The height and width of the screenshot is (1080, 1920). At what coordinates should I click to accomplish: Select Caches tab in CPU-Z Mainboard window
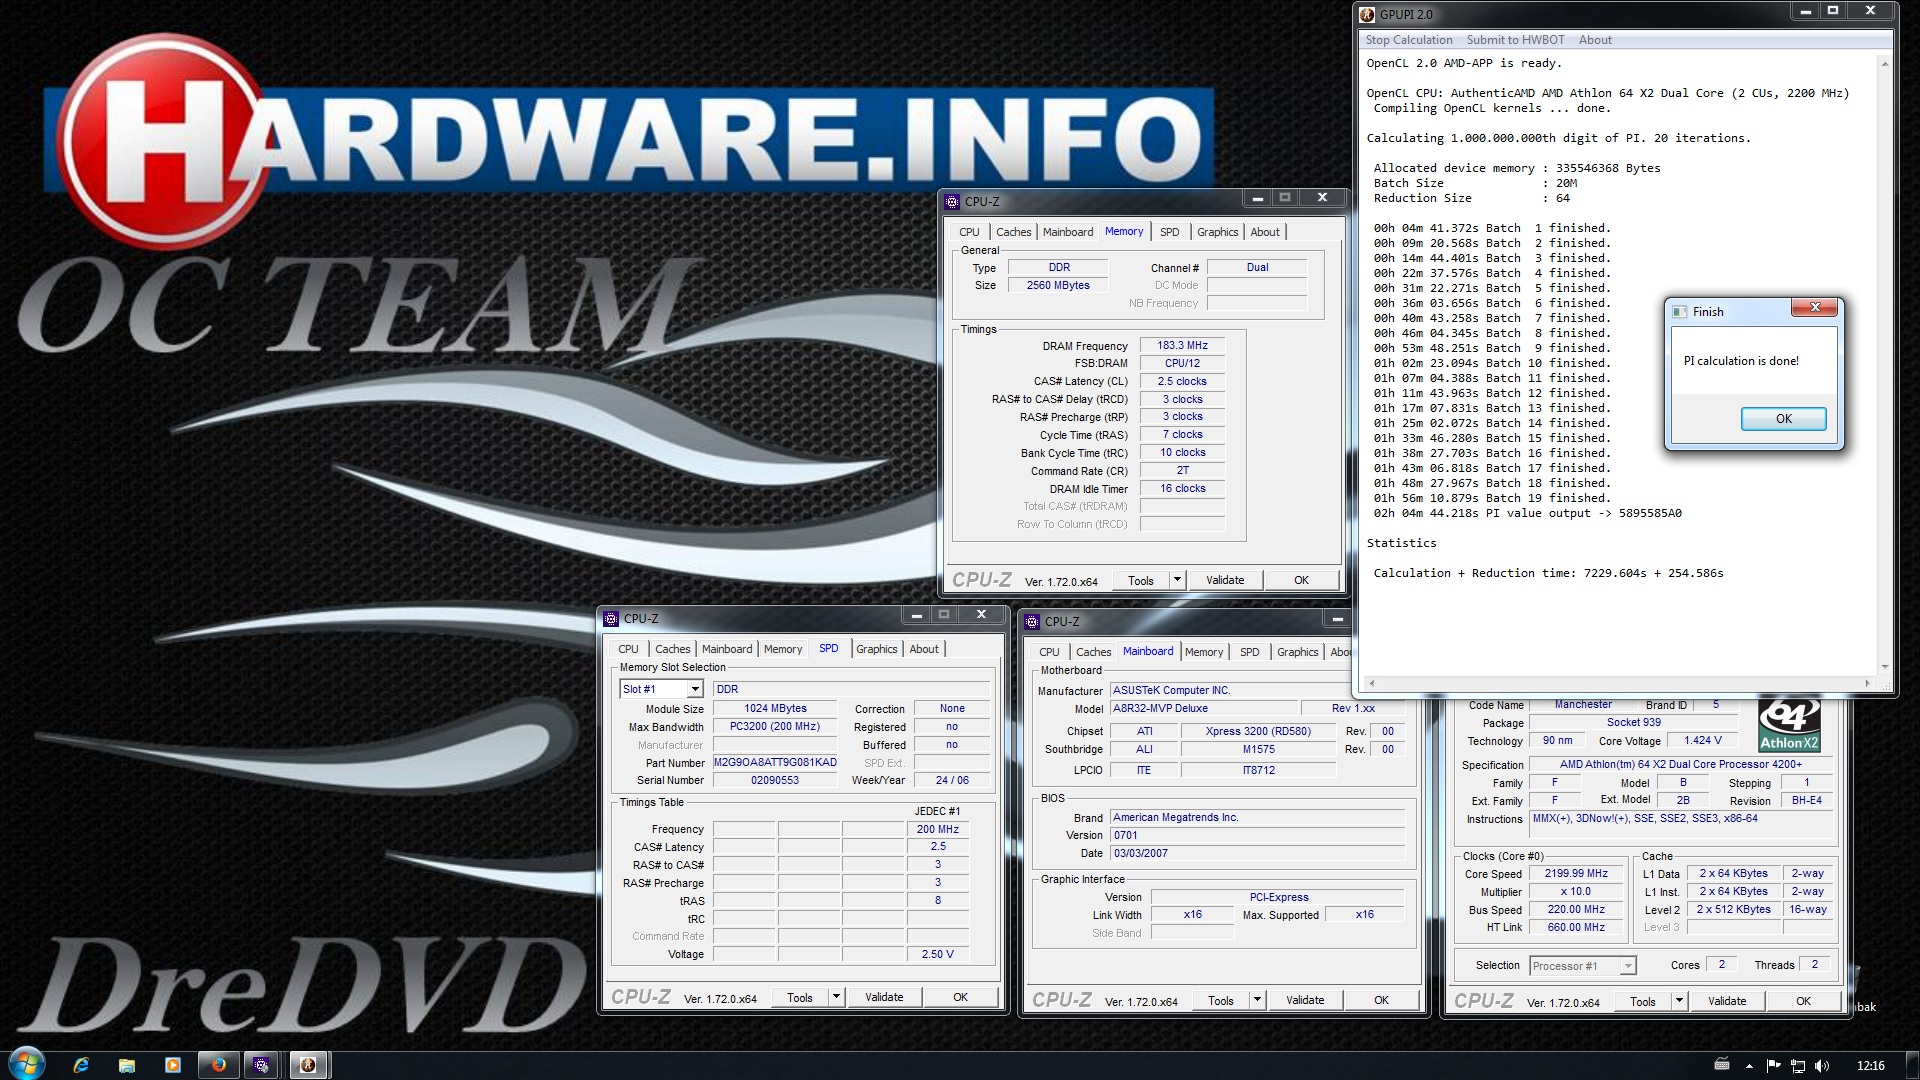pos(1093,652)
